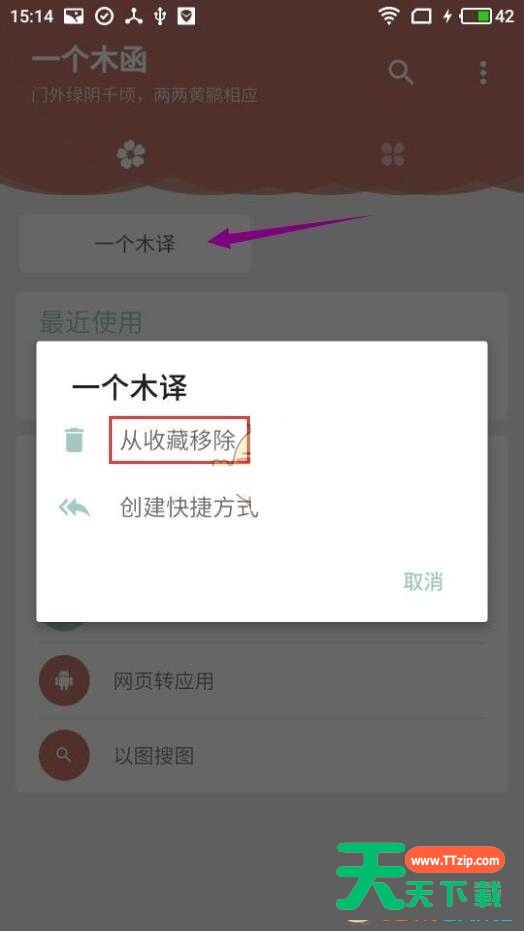Tap the 最近使用 section header

click(x=91, y=322)
